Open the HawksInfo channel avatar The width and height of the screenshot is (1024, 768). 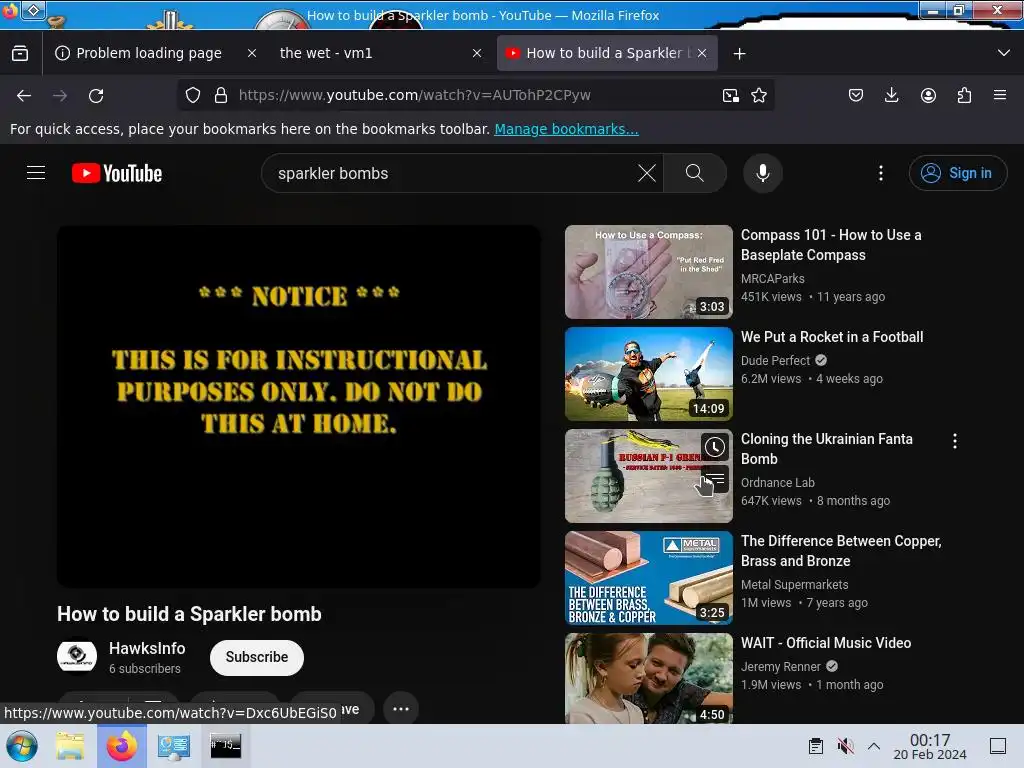[x=76, y=656]
